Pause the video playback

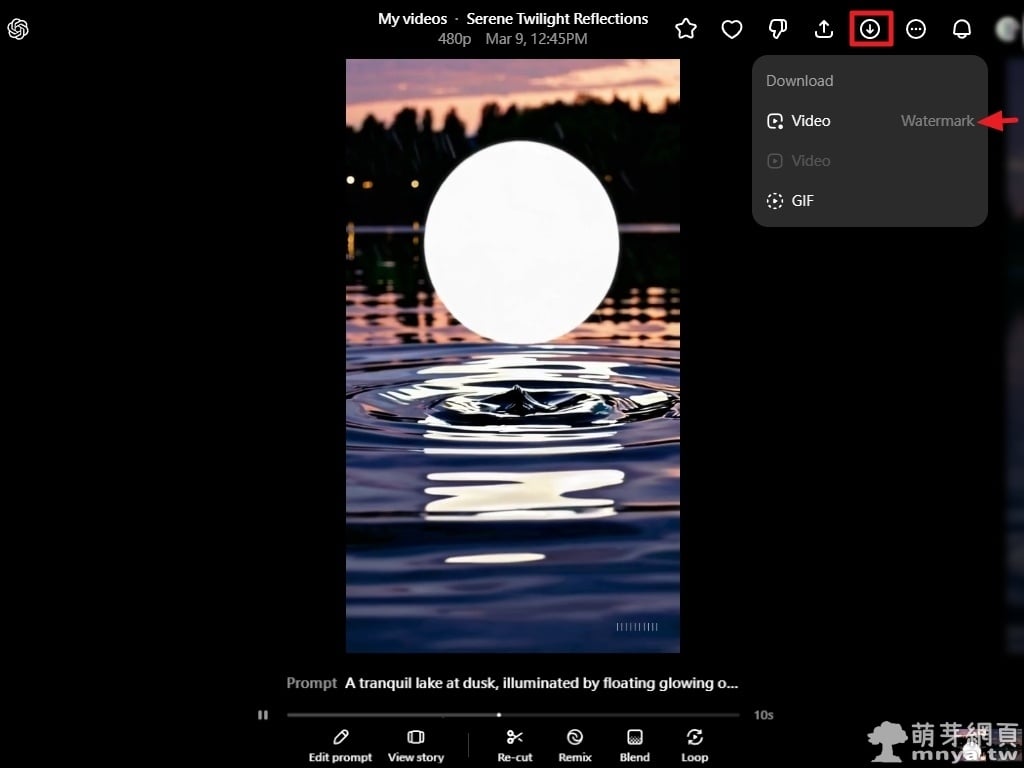pyautogui.click(x=263, y=715)
